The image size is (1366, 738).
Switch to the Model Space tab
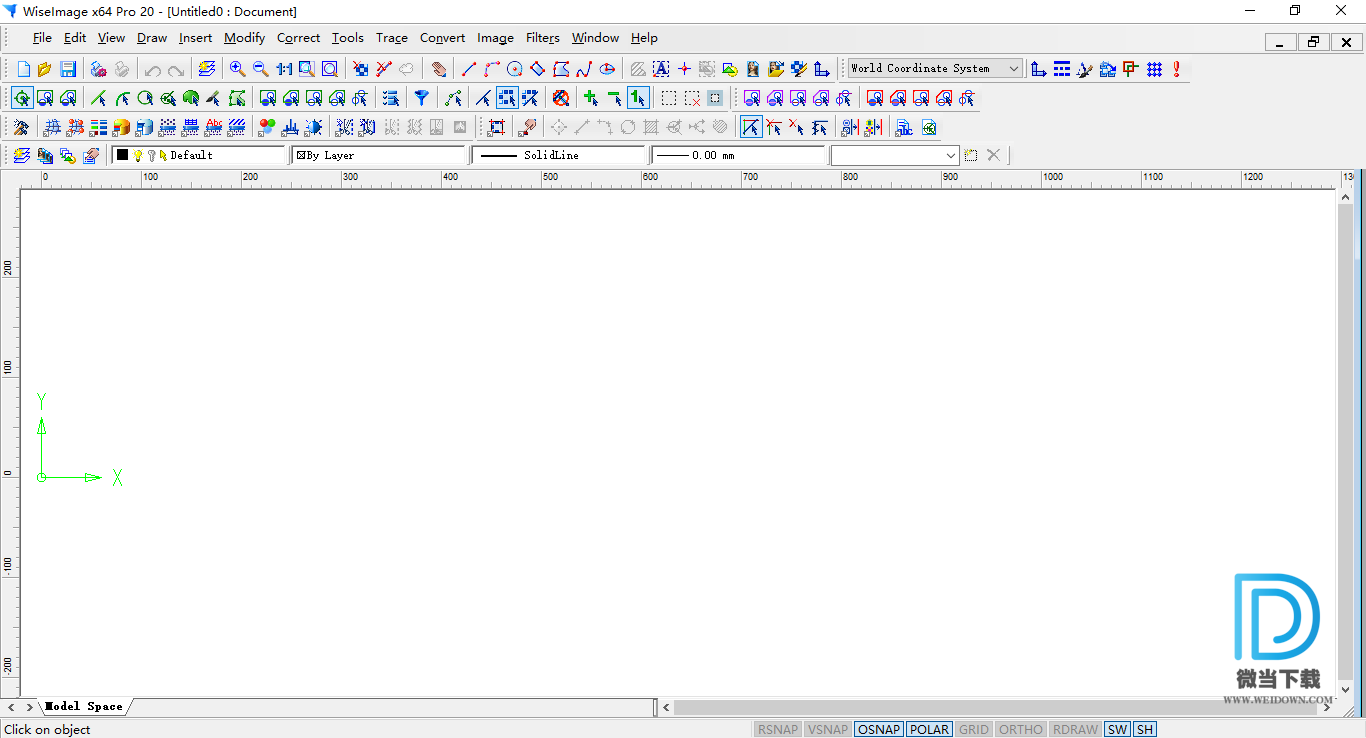coord(84,706)
